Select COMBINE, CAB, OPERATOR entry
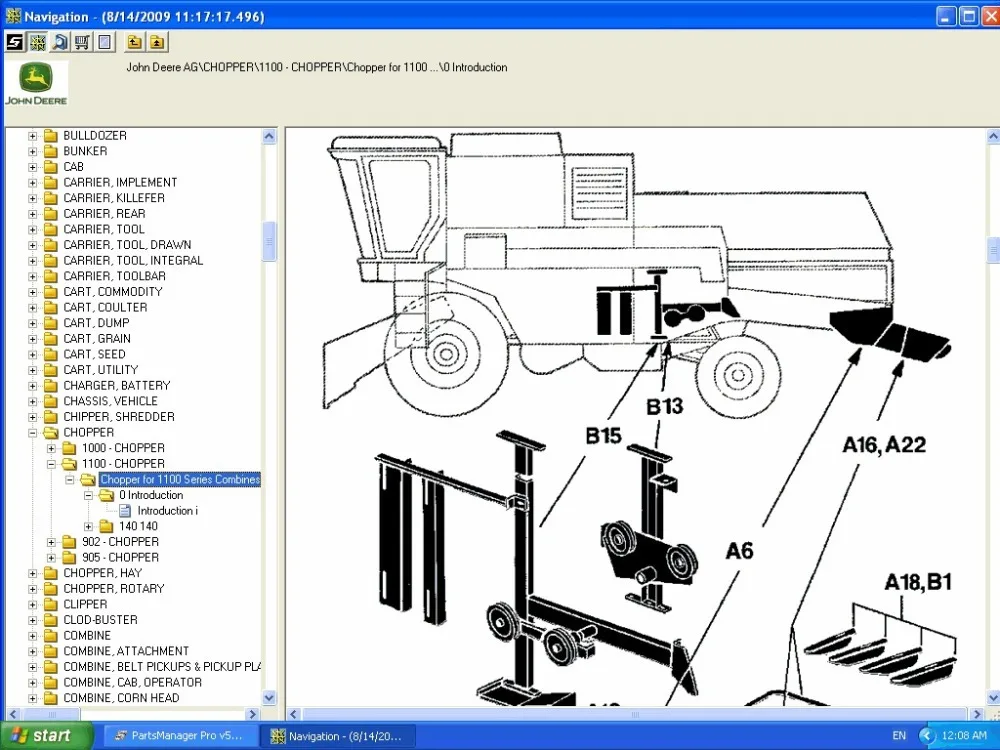This screenshot has height=750, width=1000. [133, 682]
